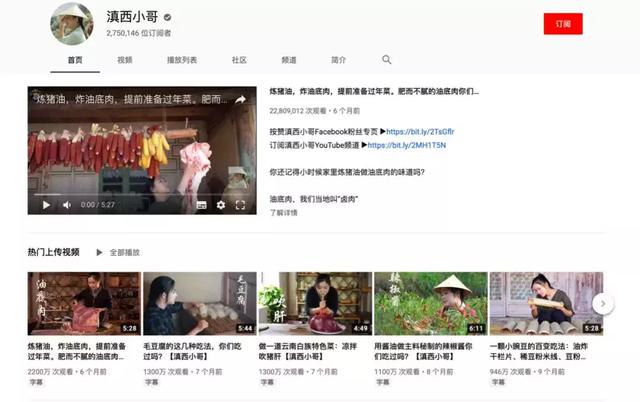Click title 用酱油做主料秘制的辣椒酱
Image resolution: width=640 pixels, height=402 pixels.
pos(423,351)
